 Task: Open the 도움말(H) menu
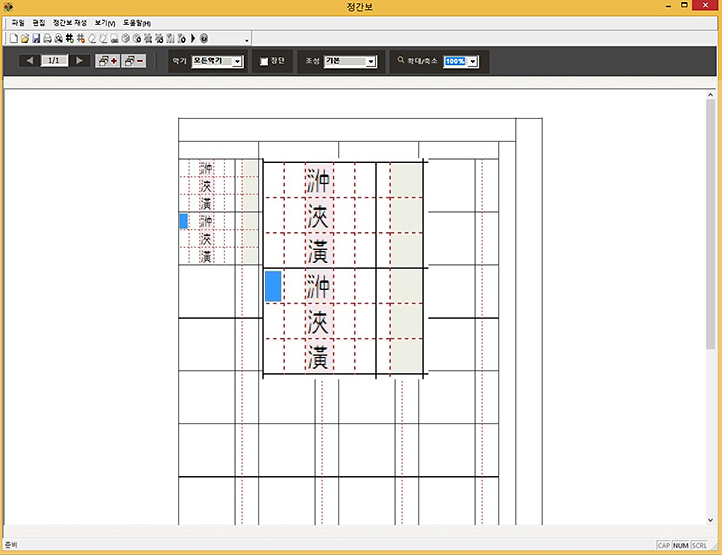[x=137, y=23]
